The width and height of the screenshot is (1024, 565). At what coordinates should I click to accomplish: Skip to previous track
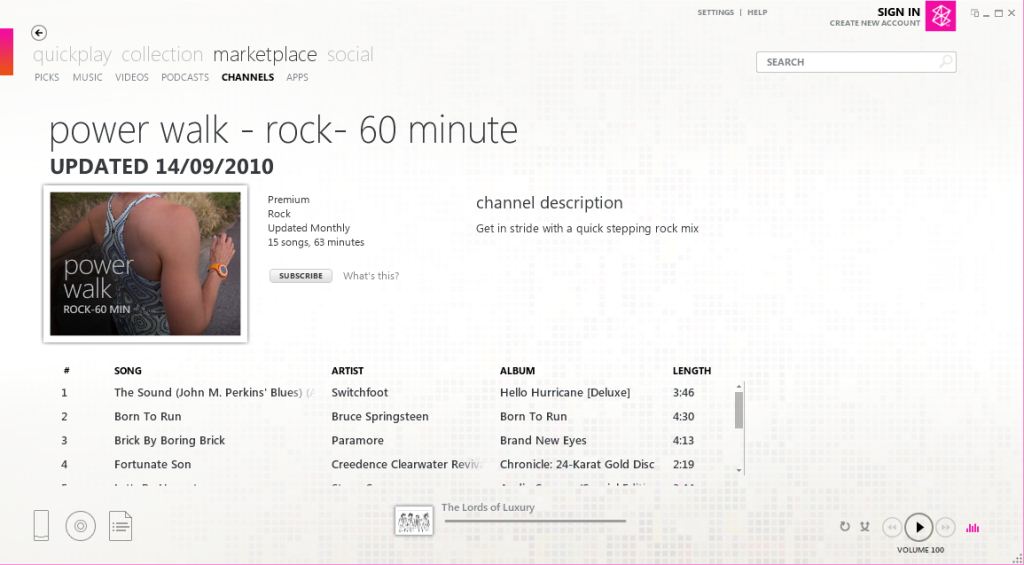891,527
